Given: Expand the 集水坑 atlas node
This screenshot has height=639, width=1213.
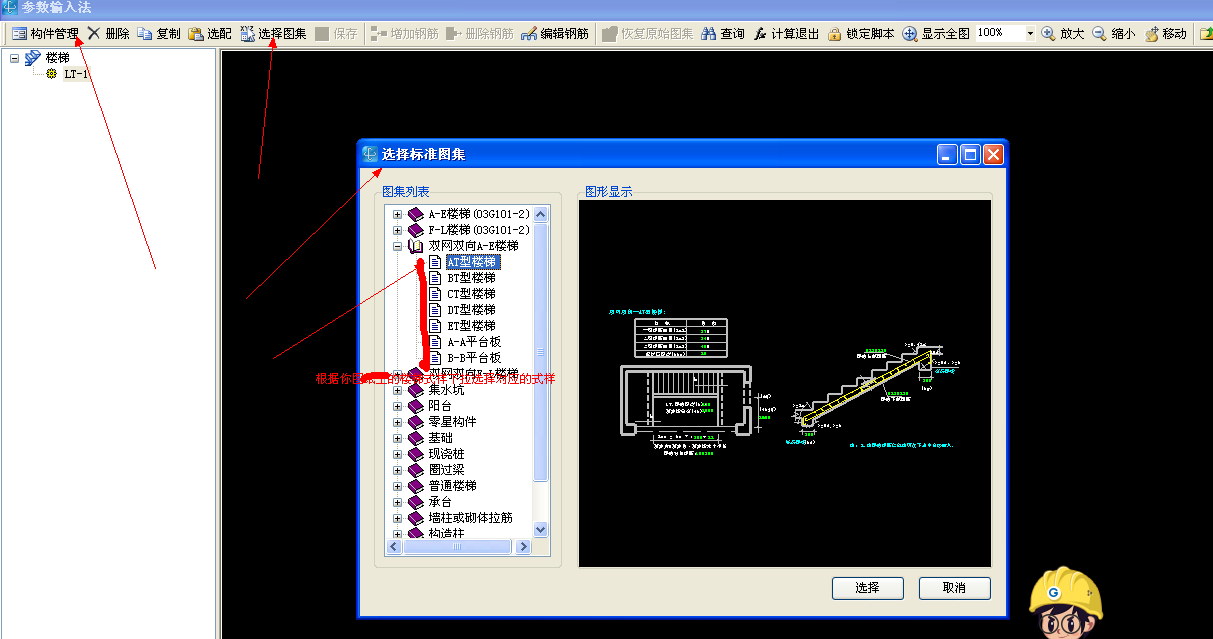Looking at the screenshot, I should (x=397, y=390).
